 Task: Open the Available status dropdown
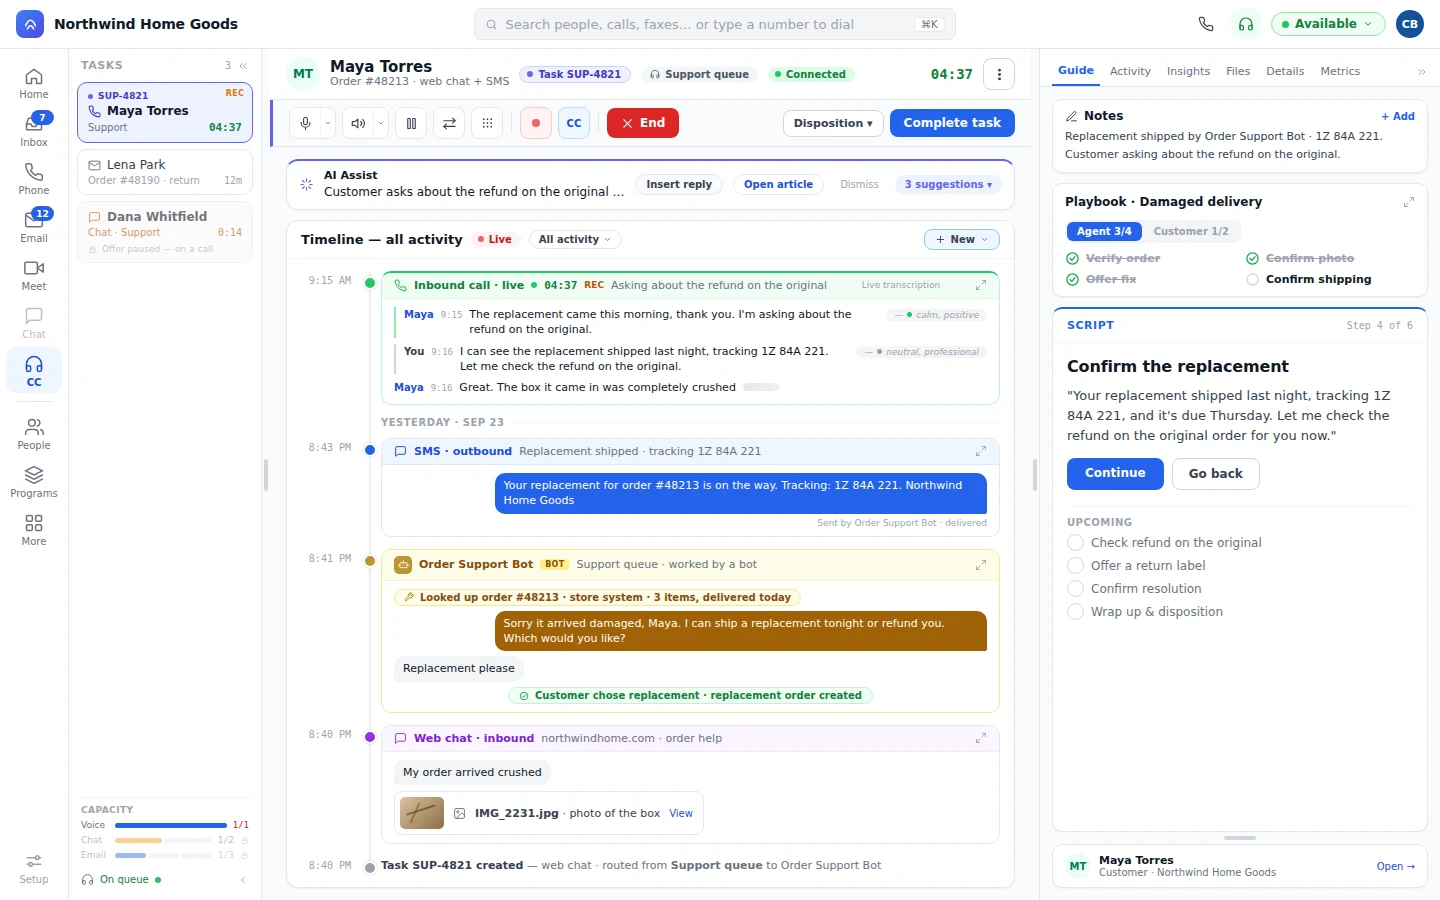[x=1328, y=24]
